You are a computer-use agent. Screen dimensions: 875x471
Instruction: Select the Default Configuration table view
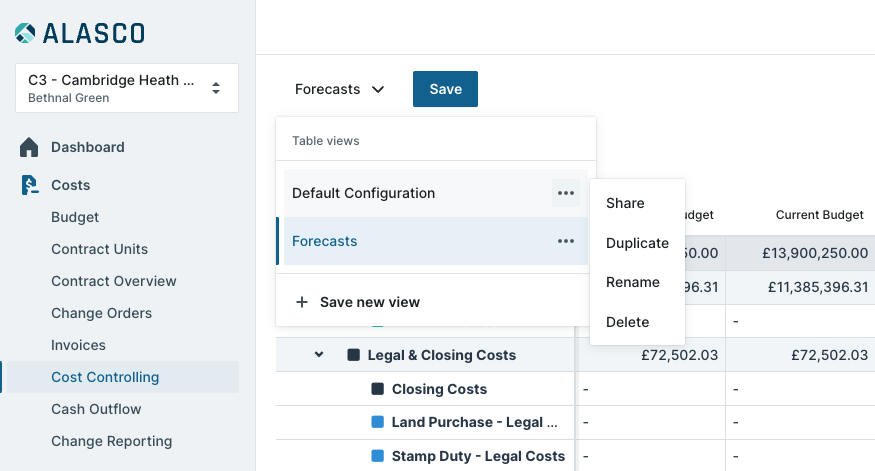pyautogui.click(x=363, y=193)
